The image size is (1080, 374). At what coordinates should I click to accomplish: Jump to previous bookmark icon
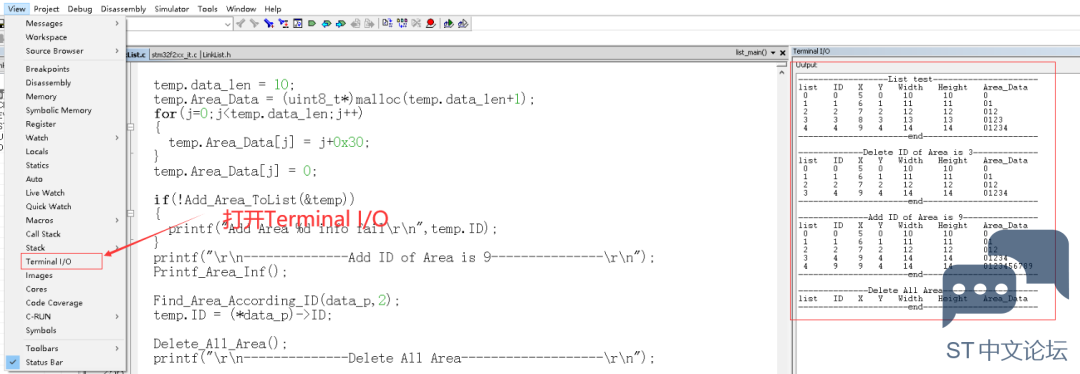coord(326,23)
